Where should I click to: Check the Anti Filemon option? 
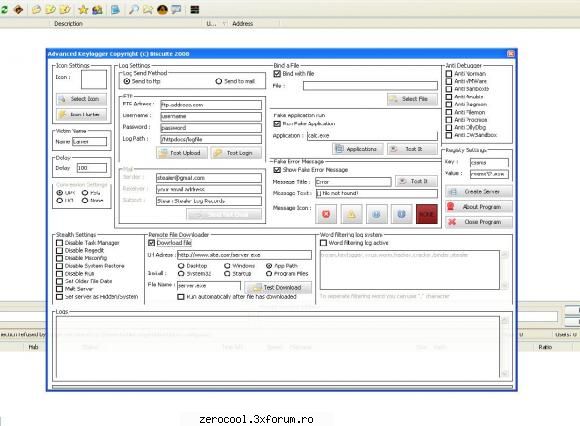coord(449,112)
